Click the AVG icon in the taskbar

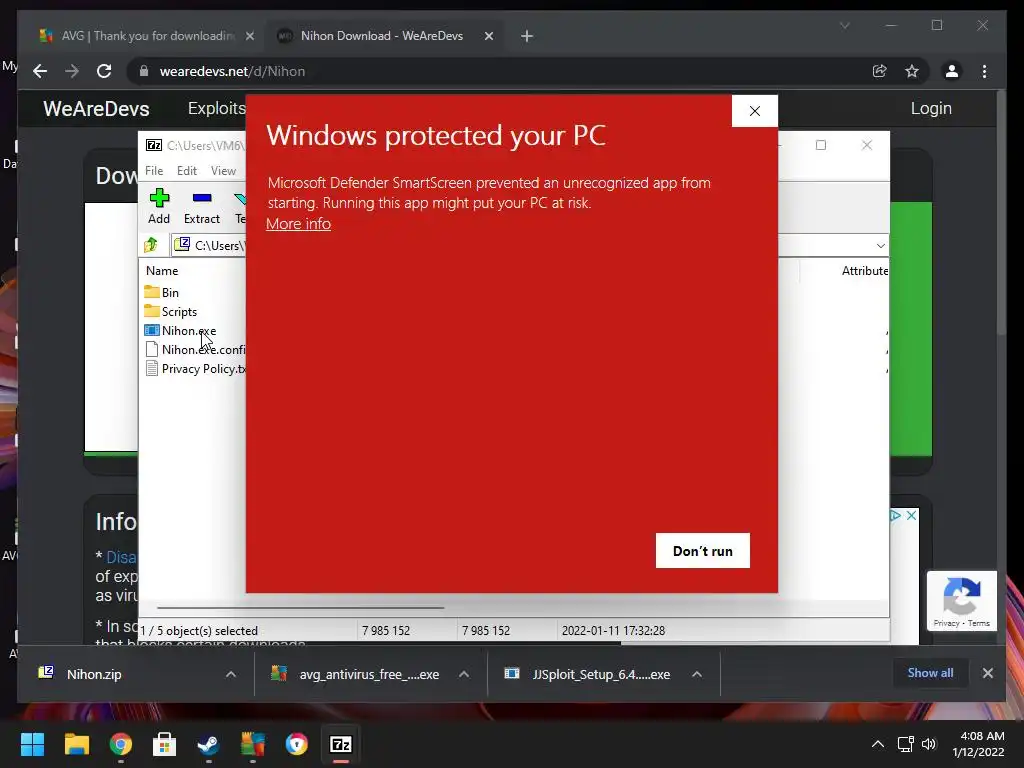(253, 744)
